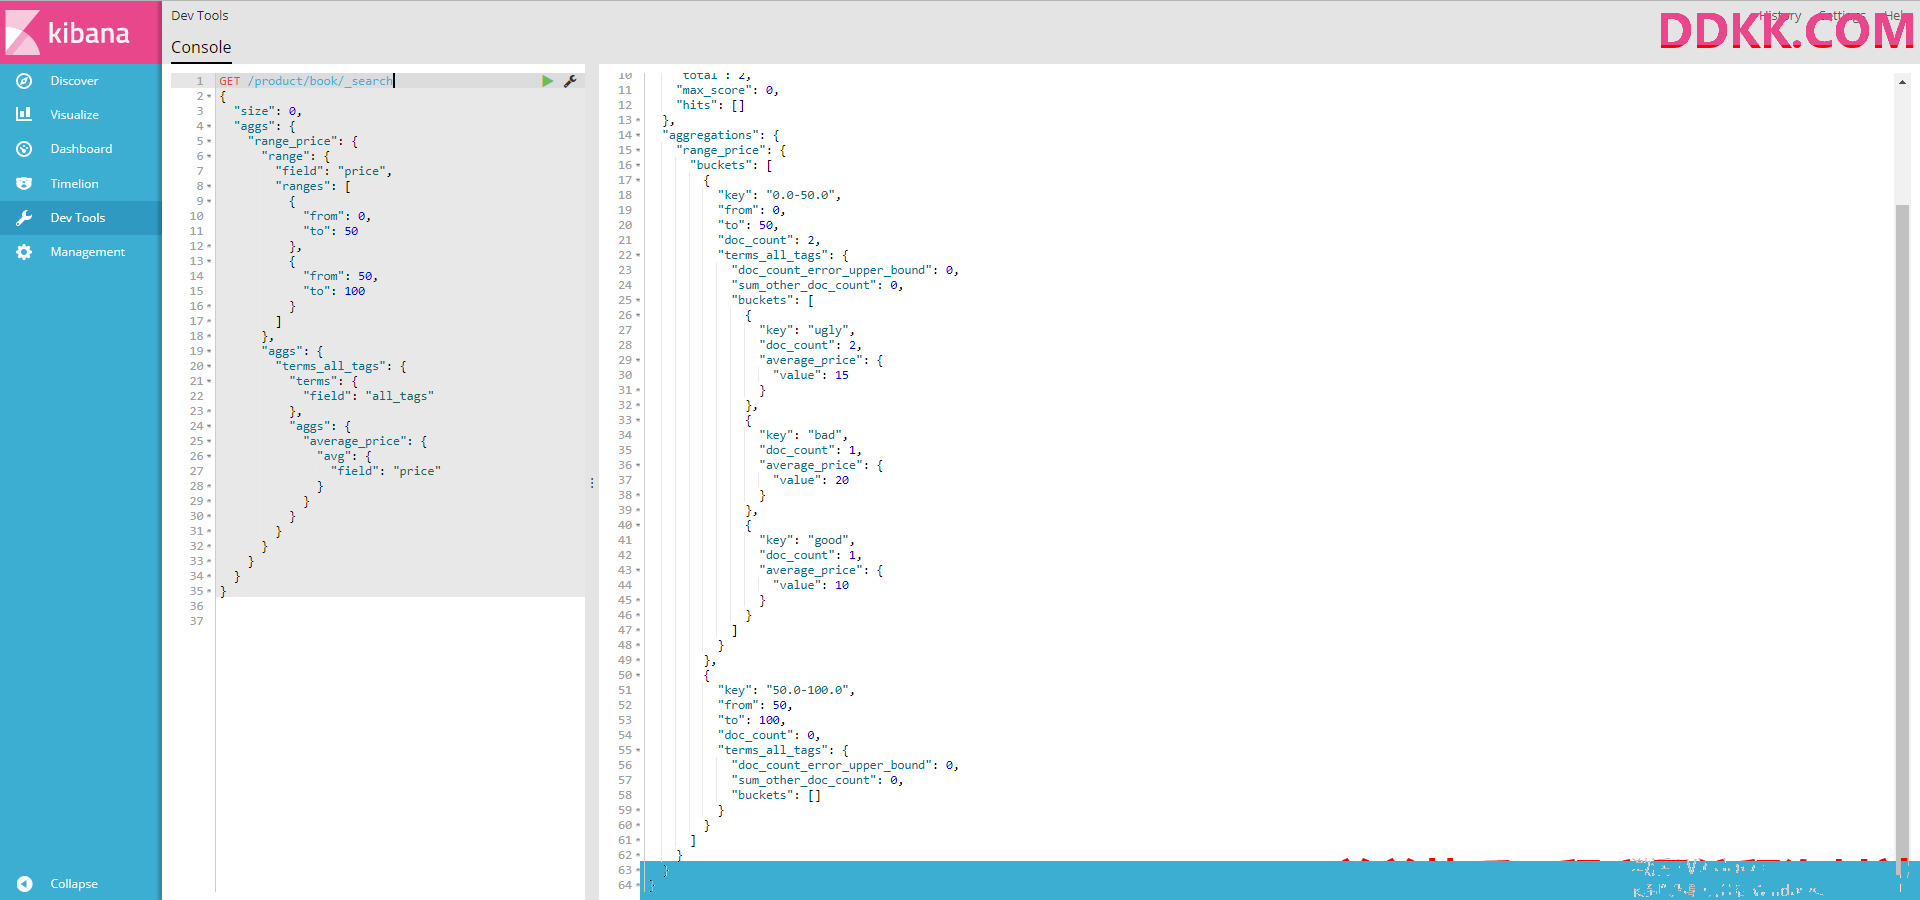Go to Management label in sidebar
1920x900 pixels.
click(x=87, y=252)
